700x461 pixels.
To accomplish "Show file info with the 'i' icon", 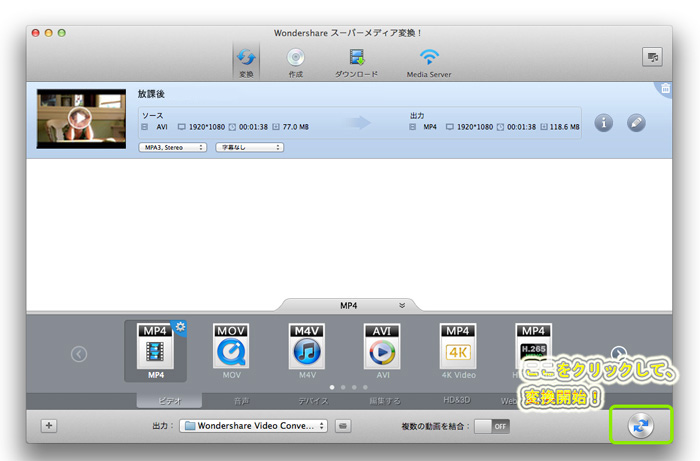I will [603, 122].
